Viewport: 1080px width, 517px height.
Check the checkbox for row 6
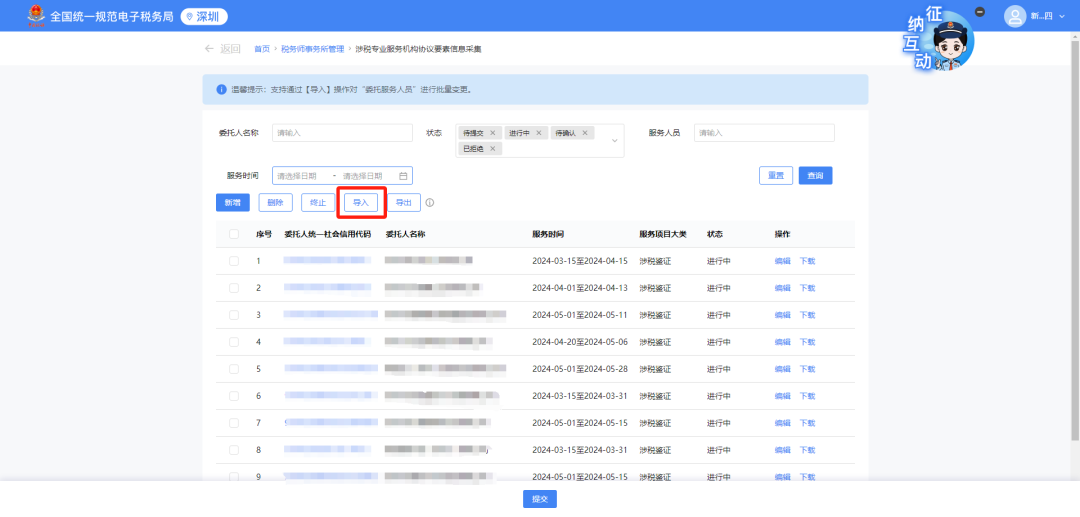233,396
